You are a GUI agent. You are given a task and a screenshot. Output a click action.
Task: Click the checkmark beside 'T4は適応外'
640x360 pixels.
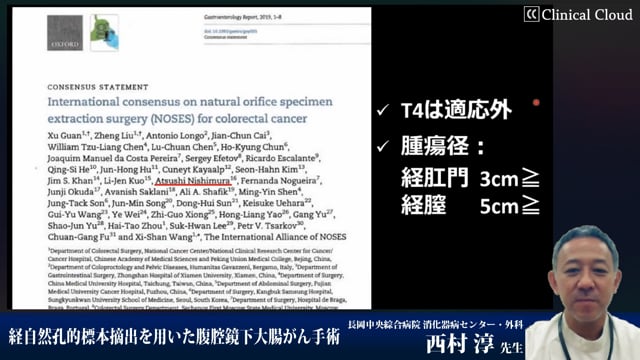(383, 110)
